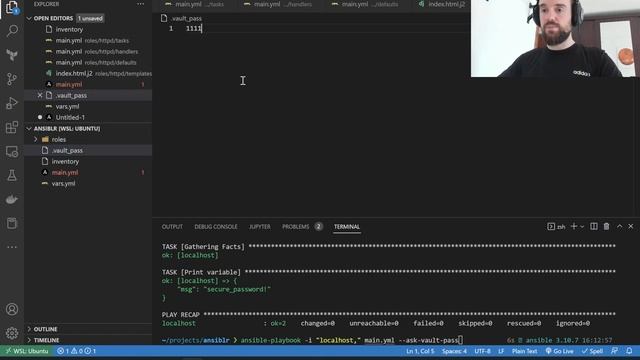The width and height of the screenshot is (640, 360).
Task: Place cursor on editor line 1 text
Action: point(194,29)
